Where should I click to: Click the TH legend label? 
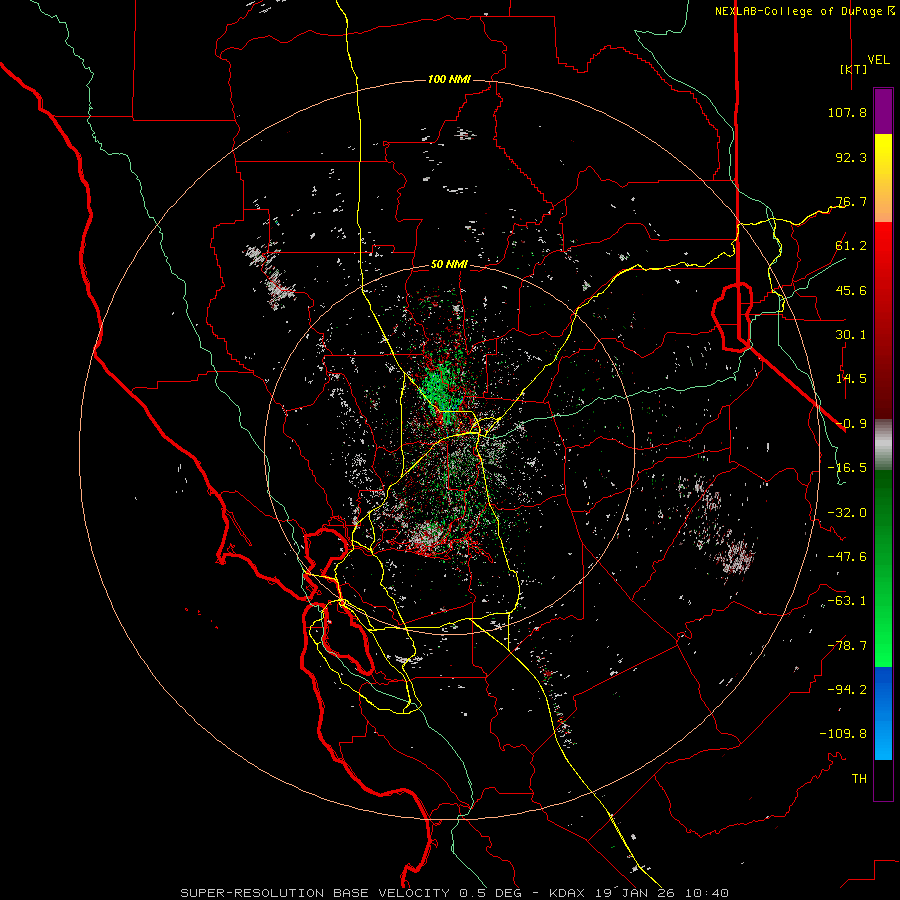pos(859,779)
